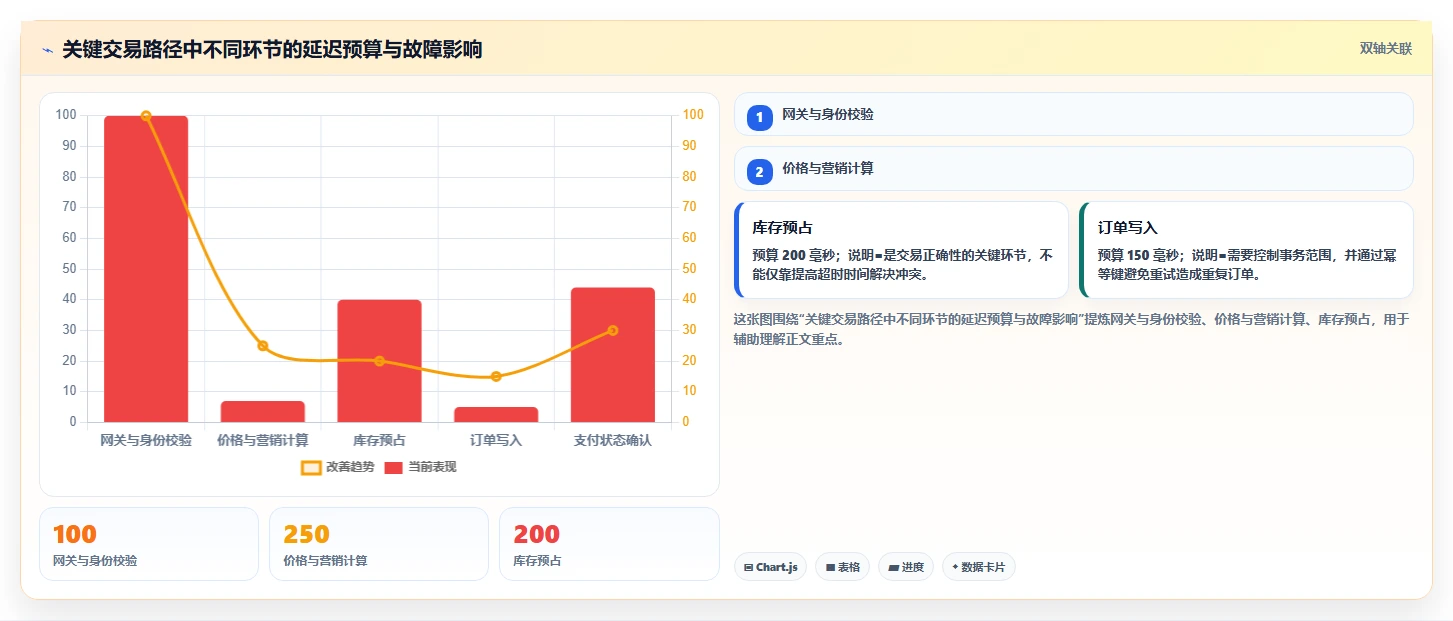Click the 订单写入 x-axis label

[x=496, y=440]
